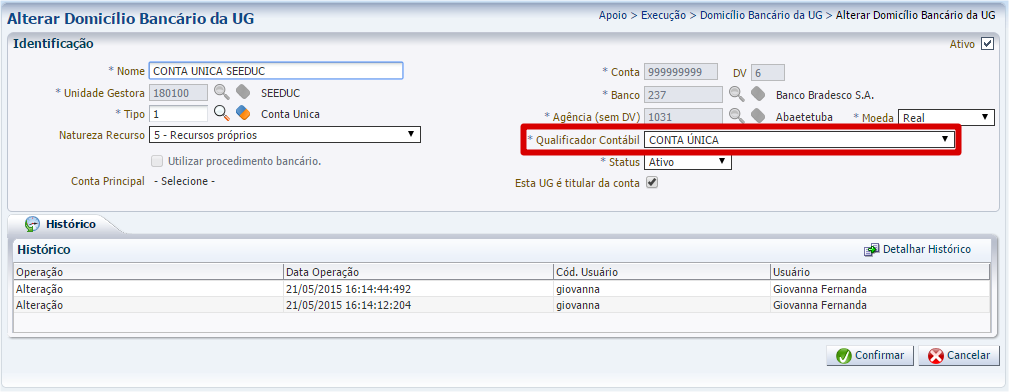1009x392 pixels.
Task: Click the 'Abaetetuba' agency name
Action: tap(804, 117)
